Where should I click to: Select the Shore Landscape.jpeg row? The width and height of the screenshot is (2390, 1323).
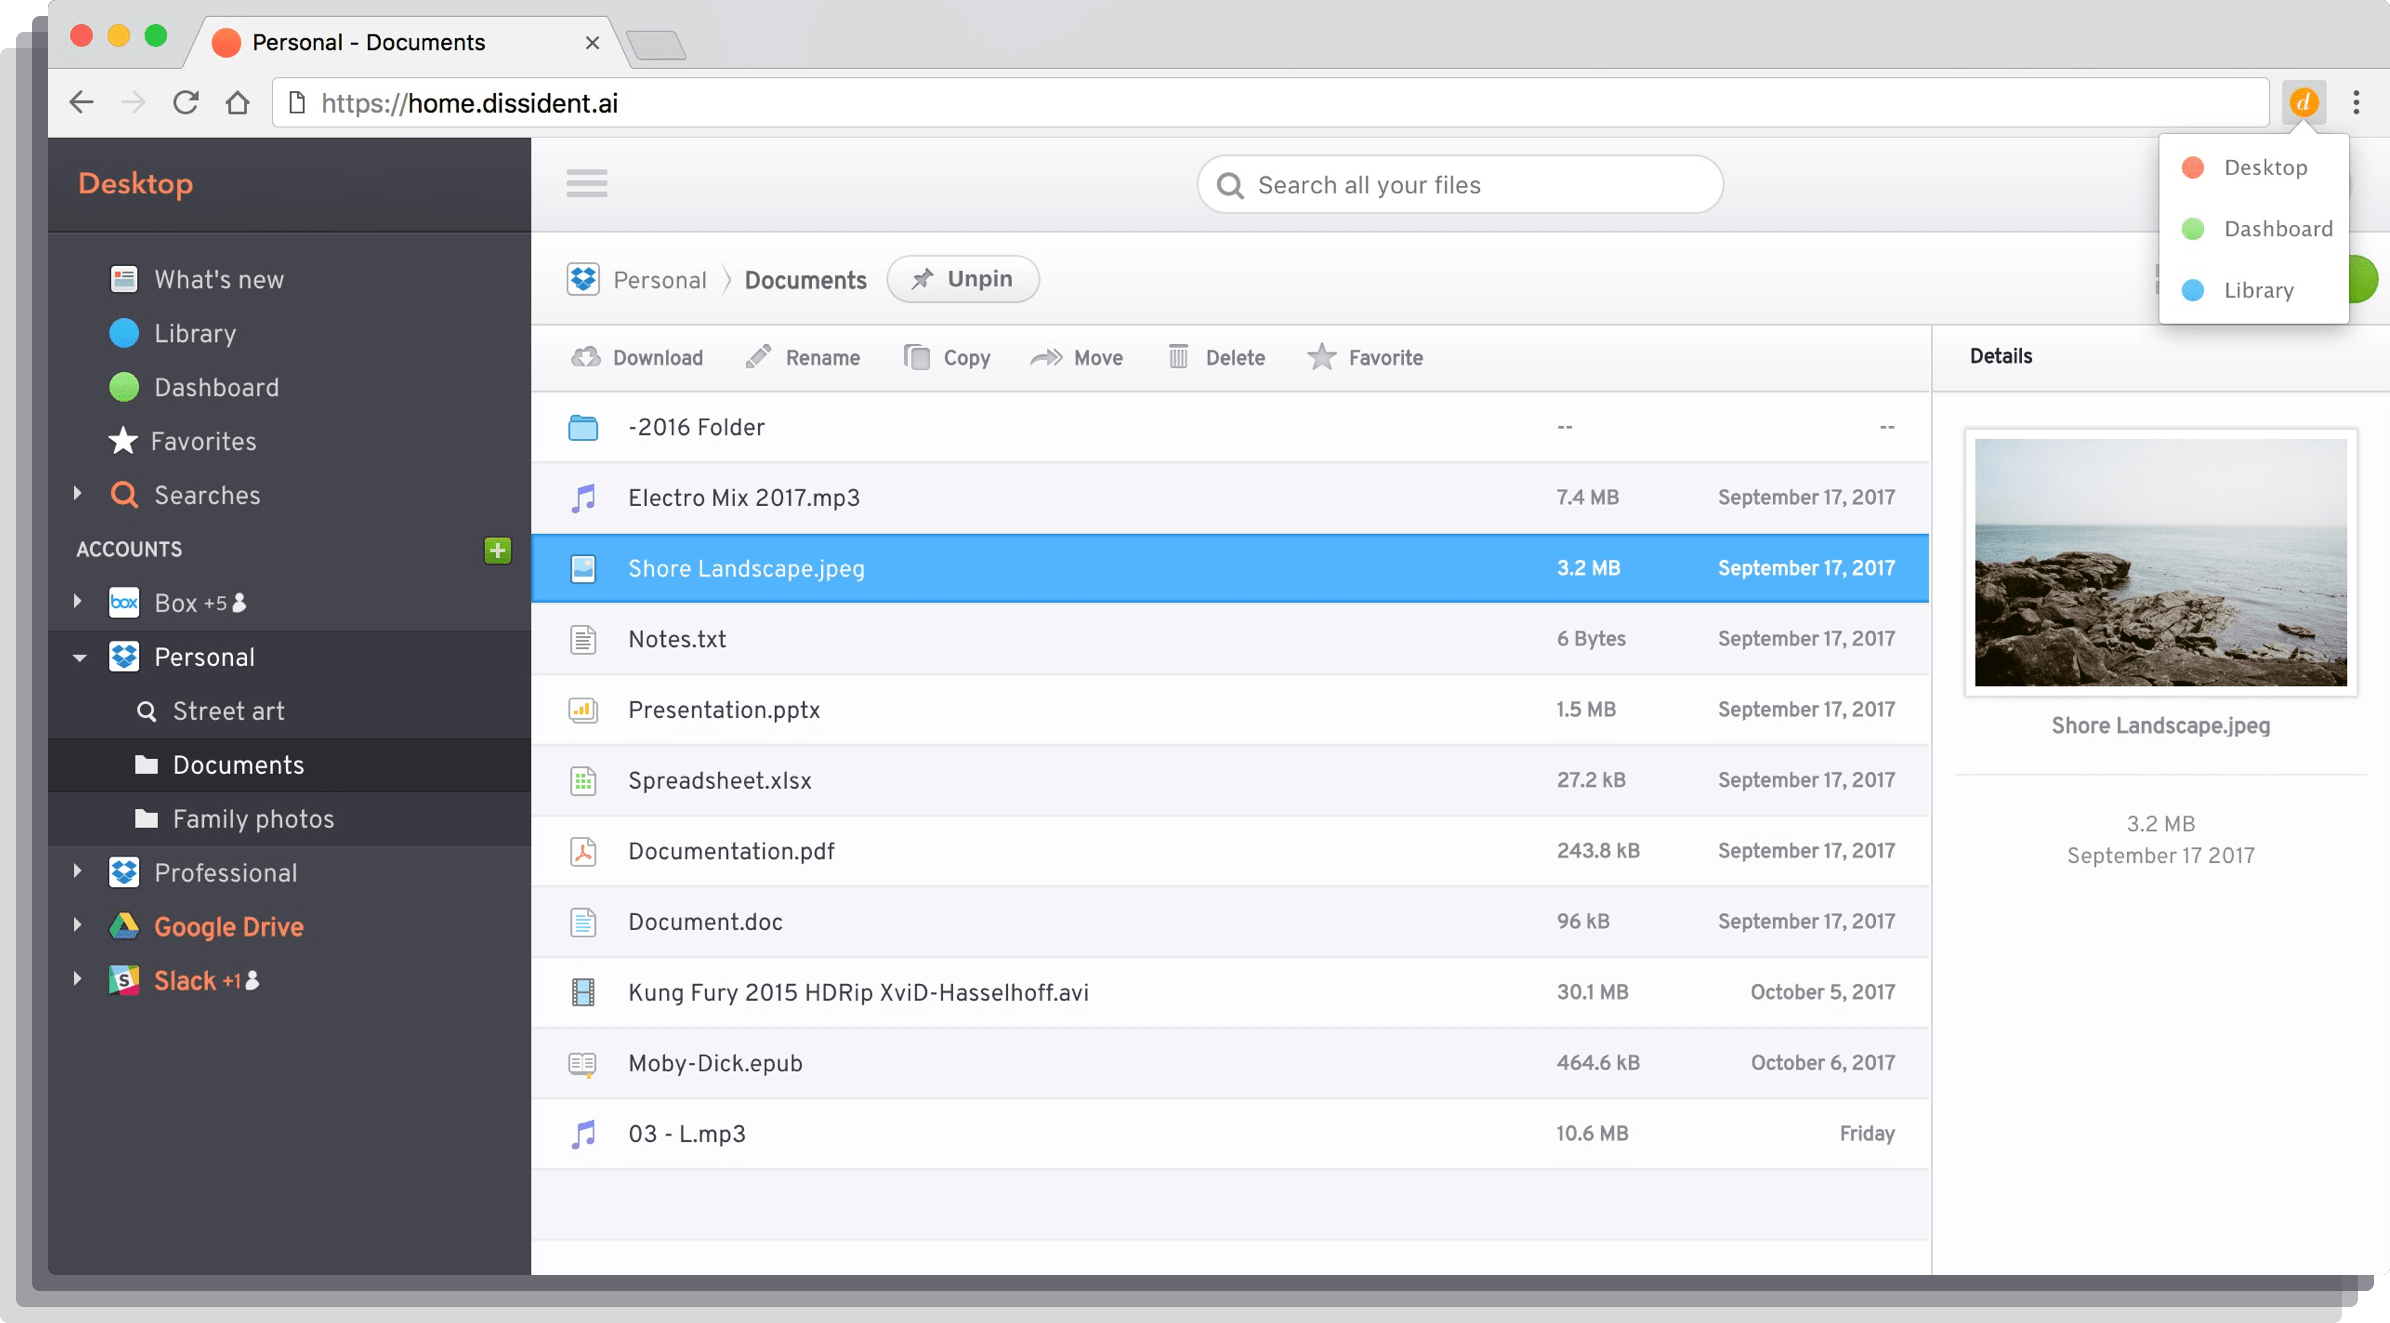point(1230,568)
